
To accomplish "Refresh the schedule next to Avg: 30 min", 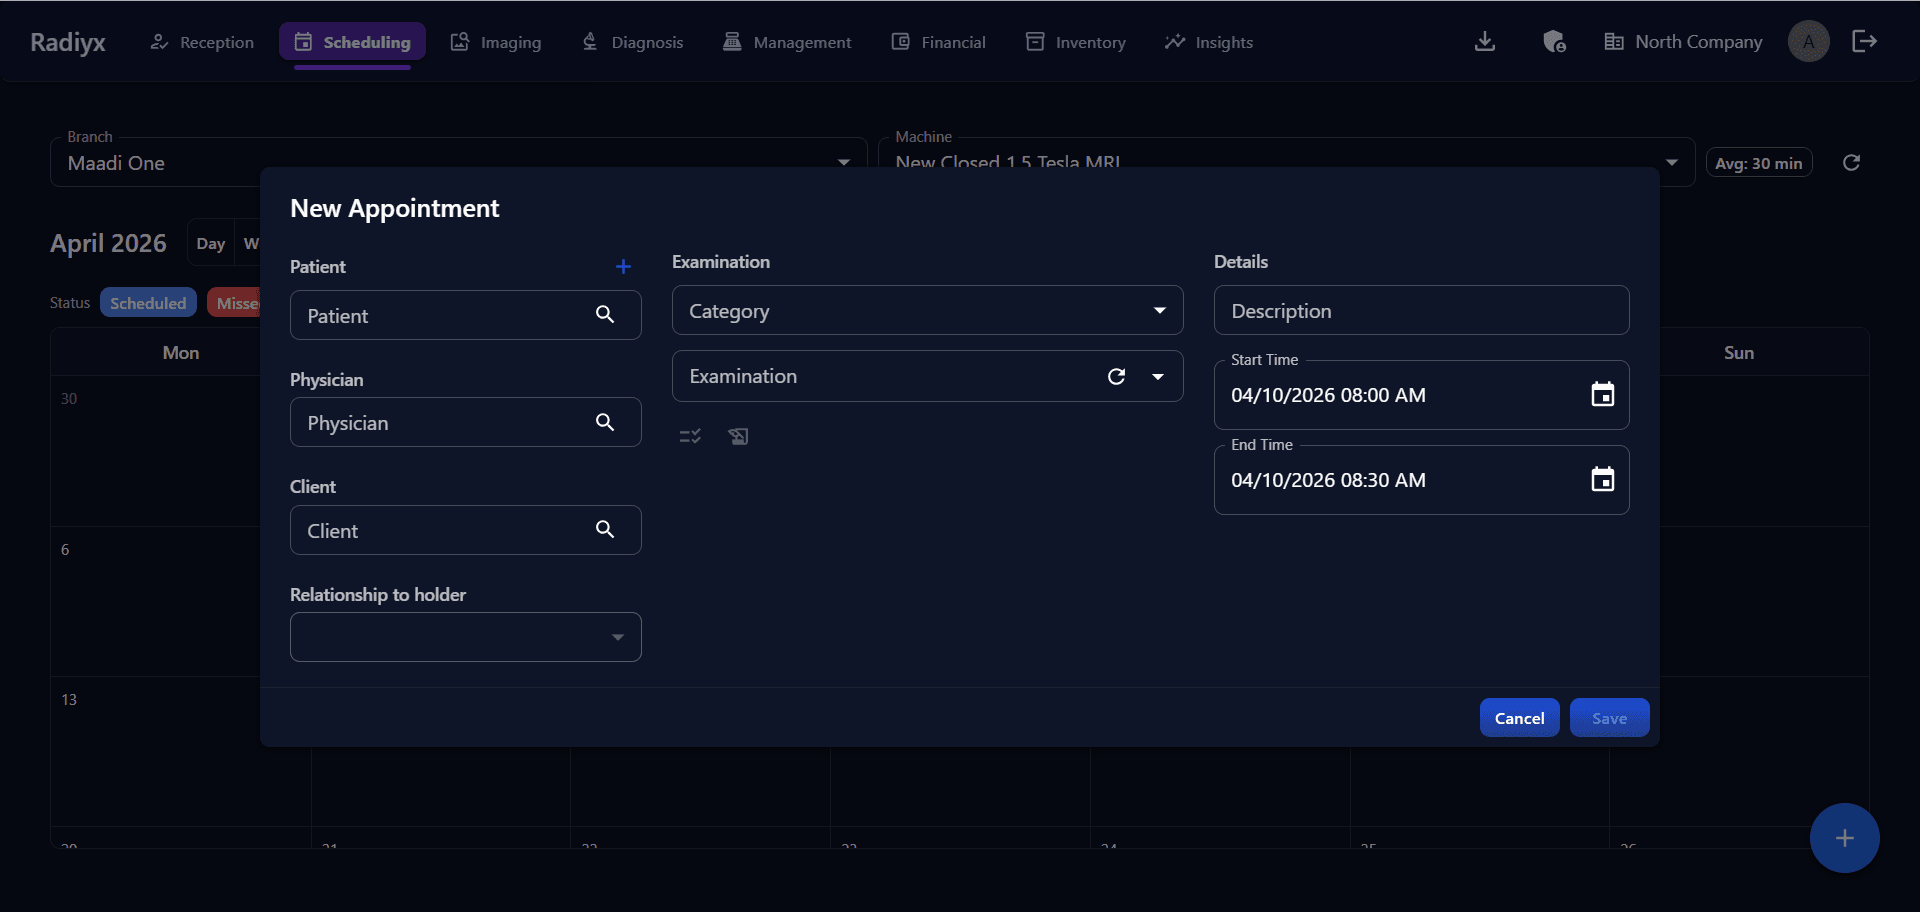I will coord(1851,163).
